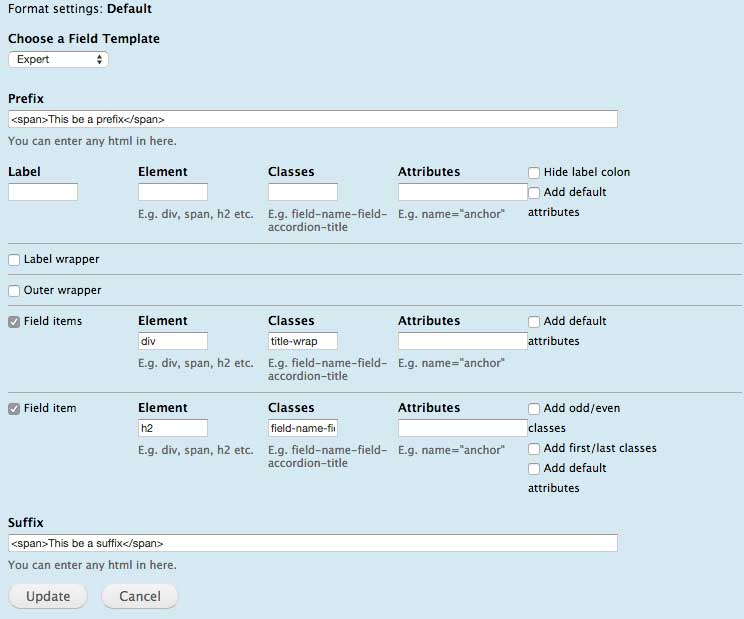The image size is (744, 619).
Task: Click Field item Element field containing h2
Action: click(x=173, y=428)
